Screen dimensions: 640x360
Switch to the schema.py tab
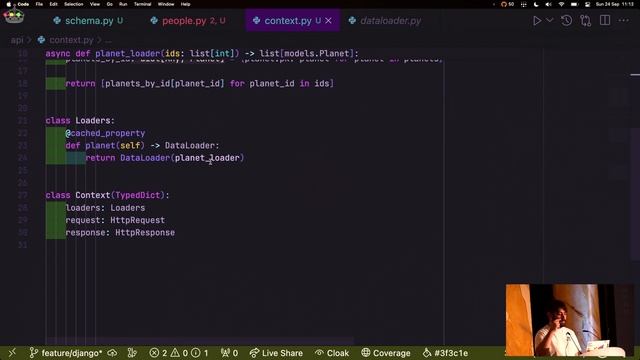(88, 21)
